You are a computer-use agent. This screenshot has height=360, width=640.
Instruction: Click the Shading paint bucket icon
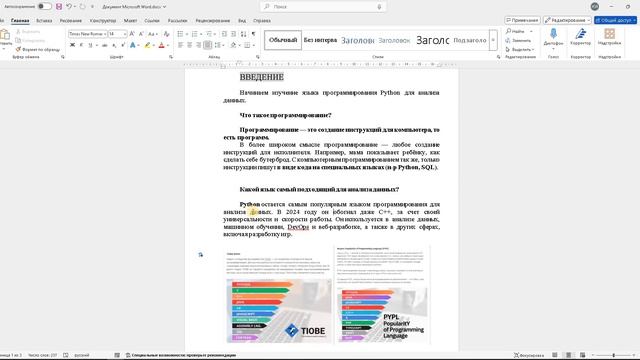point(233,45)
